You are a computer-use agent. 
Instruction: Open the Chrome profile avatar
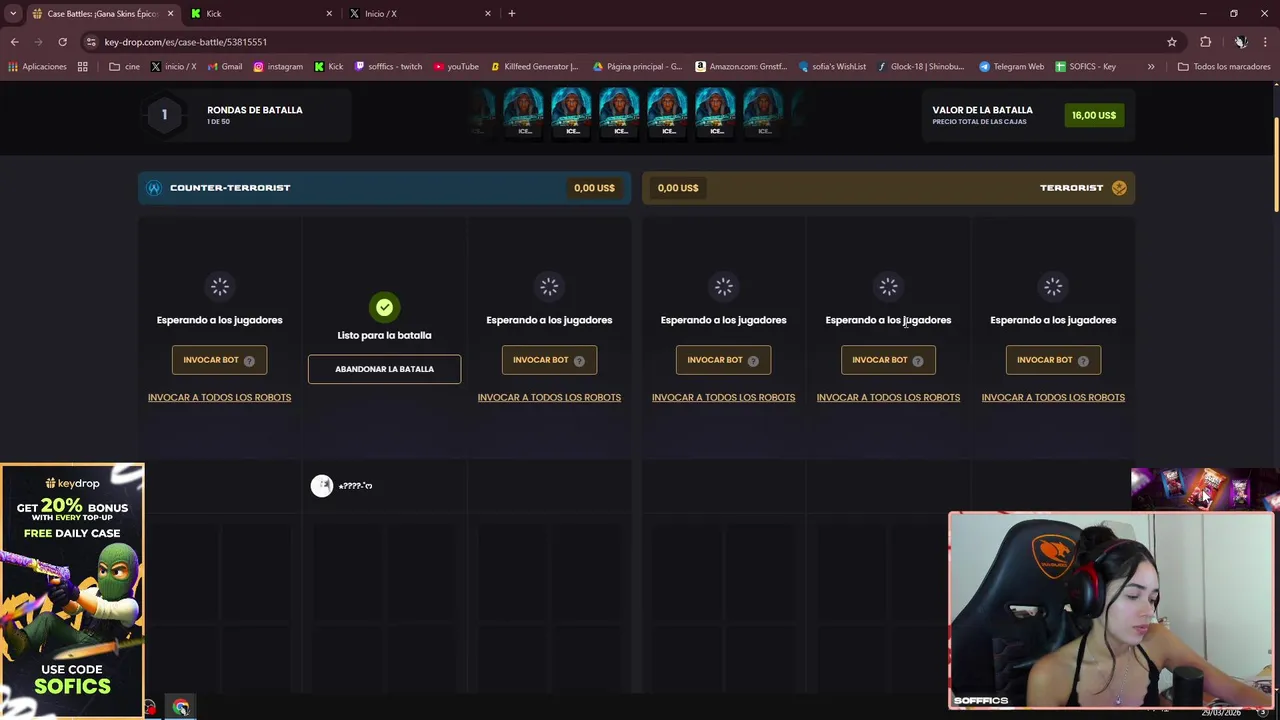tap(1240, 42)
